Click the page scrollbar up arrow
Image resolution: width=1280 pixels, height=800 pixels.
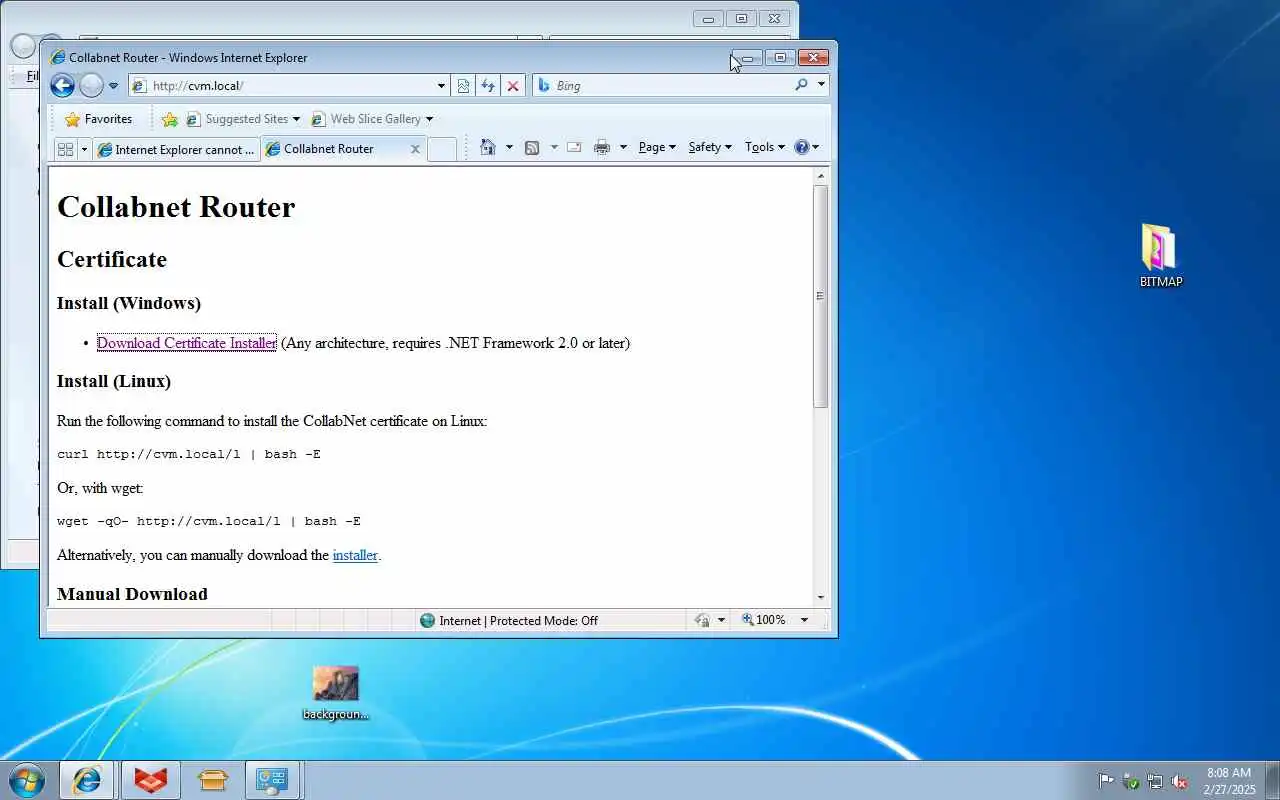tap(821, 176)
